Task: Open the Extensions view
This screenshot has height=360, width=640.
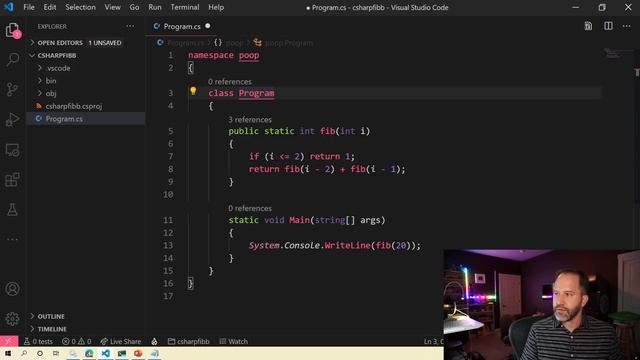Action: coord(13,180)
